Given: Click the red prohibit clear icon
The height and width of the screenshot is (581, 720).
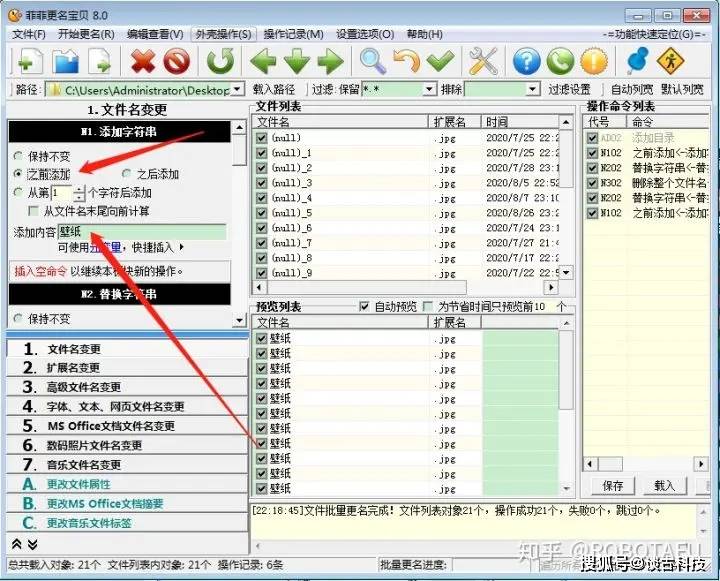Looking at the screenshot, I should [177, 61].
